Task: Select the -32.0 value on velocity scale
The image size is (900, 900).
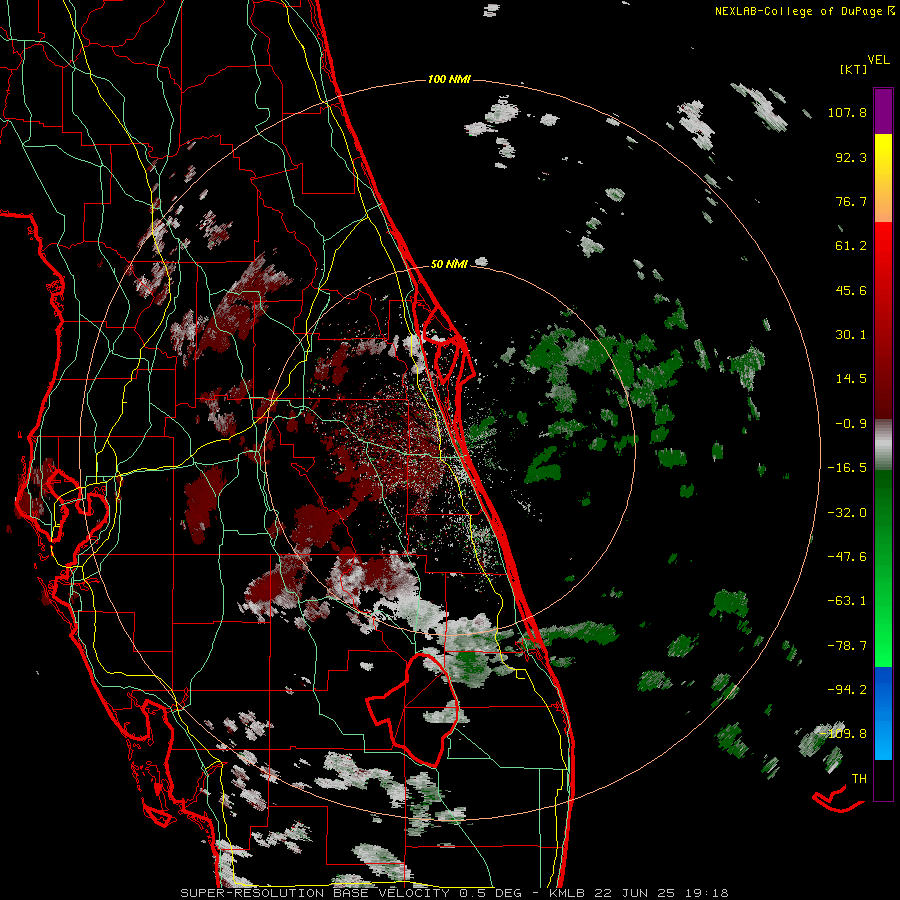Action: click(847, 513)
